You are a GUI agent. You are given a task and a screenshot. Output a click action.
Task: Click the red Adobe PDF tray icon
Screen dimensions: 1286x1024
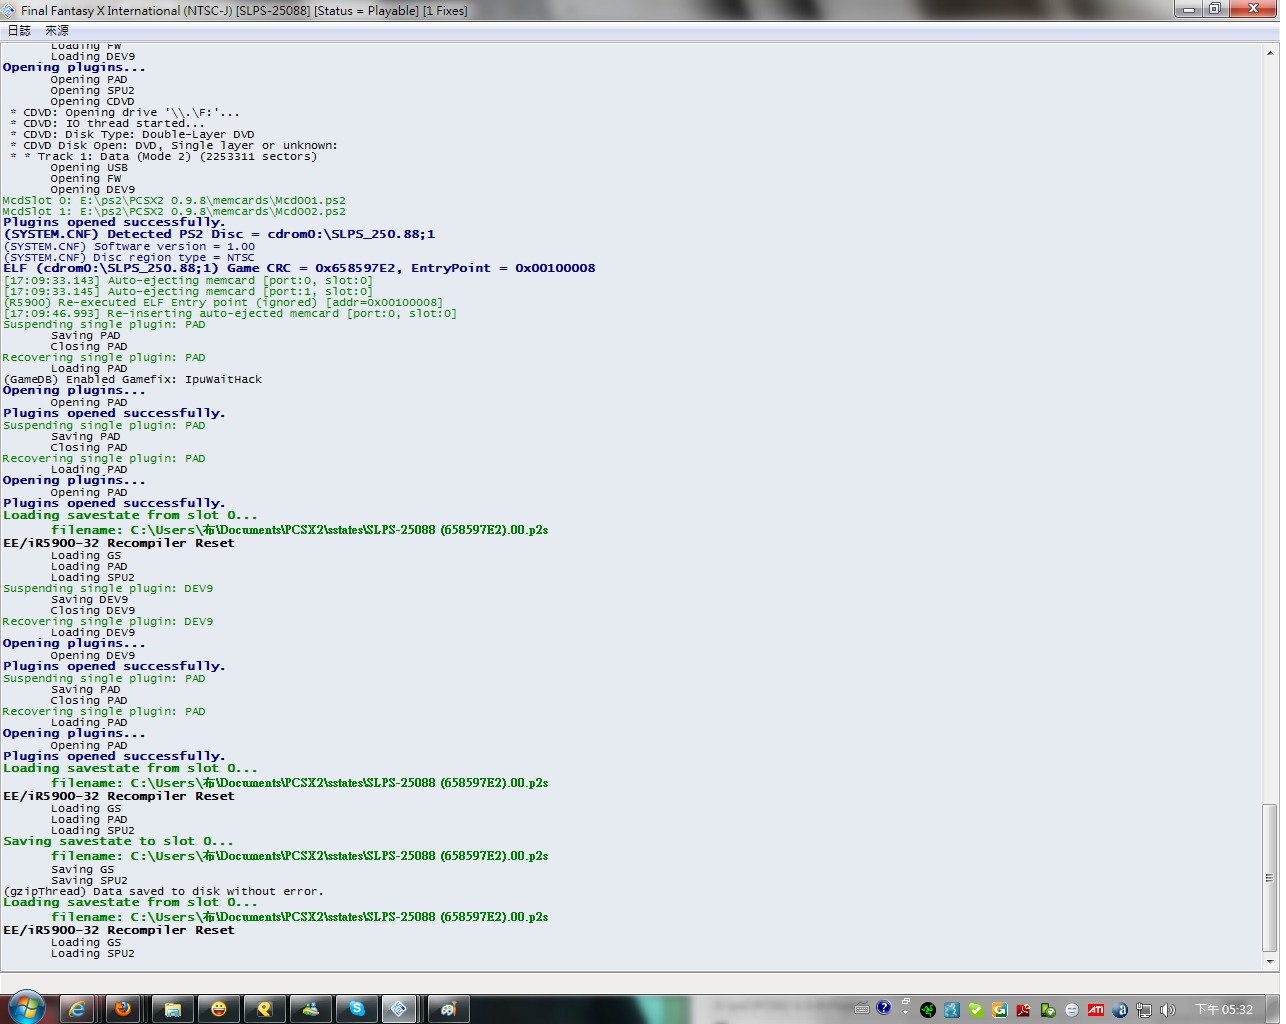coord(1023,1010)
